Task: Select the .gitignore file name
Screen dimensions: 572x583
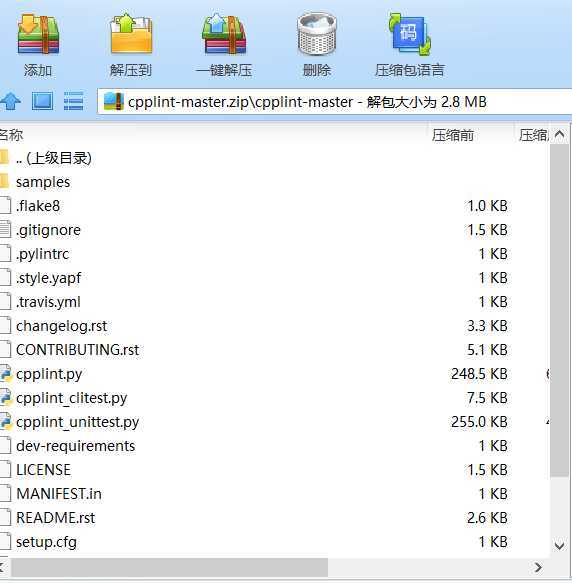Action: (x=48, y=230)
